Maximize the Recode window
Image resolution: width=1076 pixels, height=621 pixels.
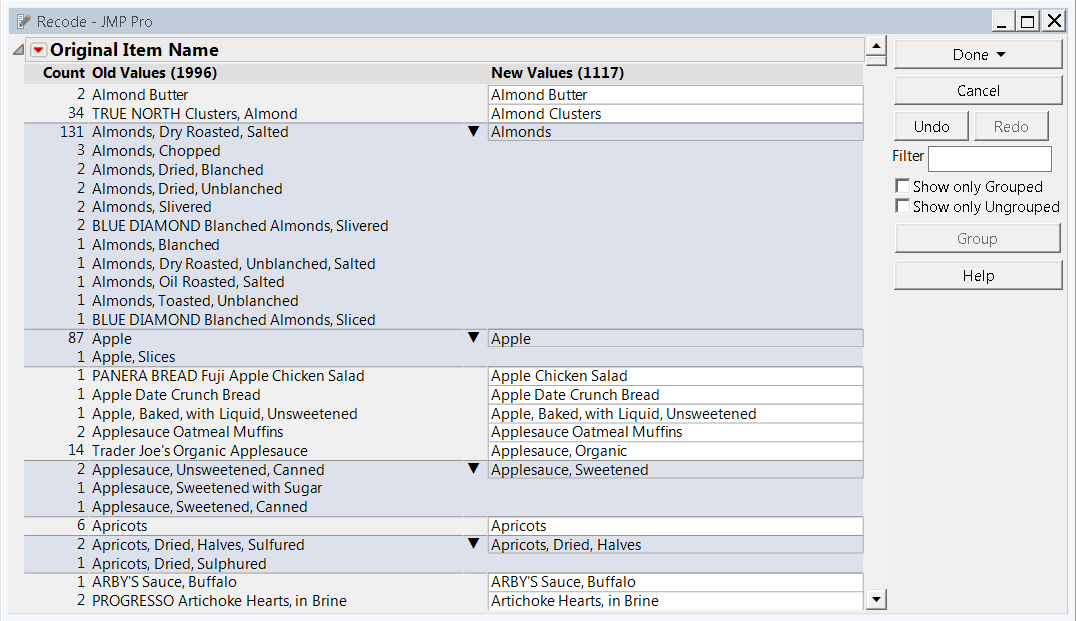click(x=1027, y=21)
